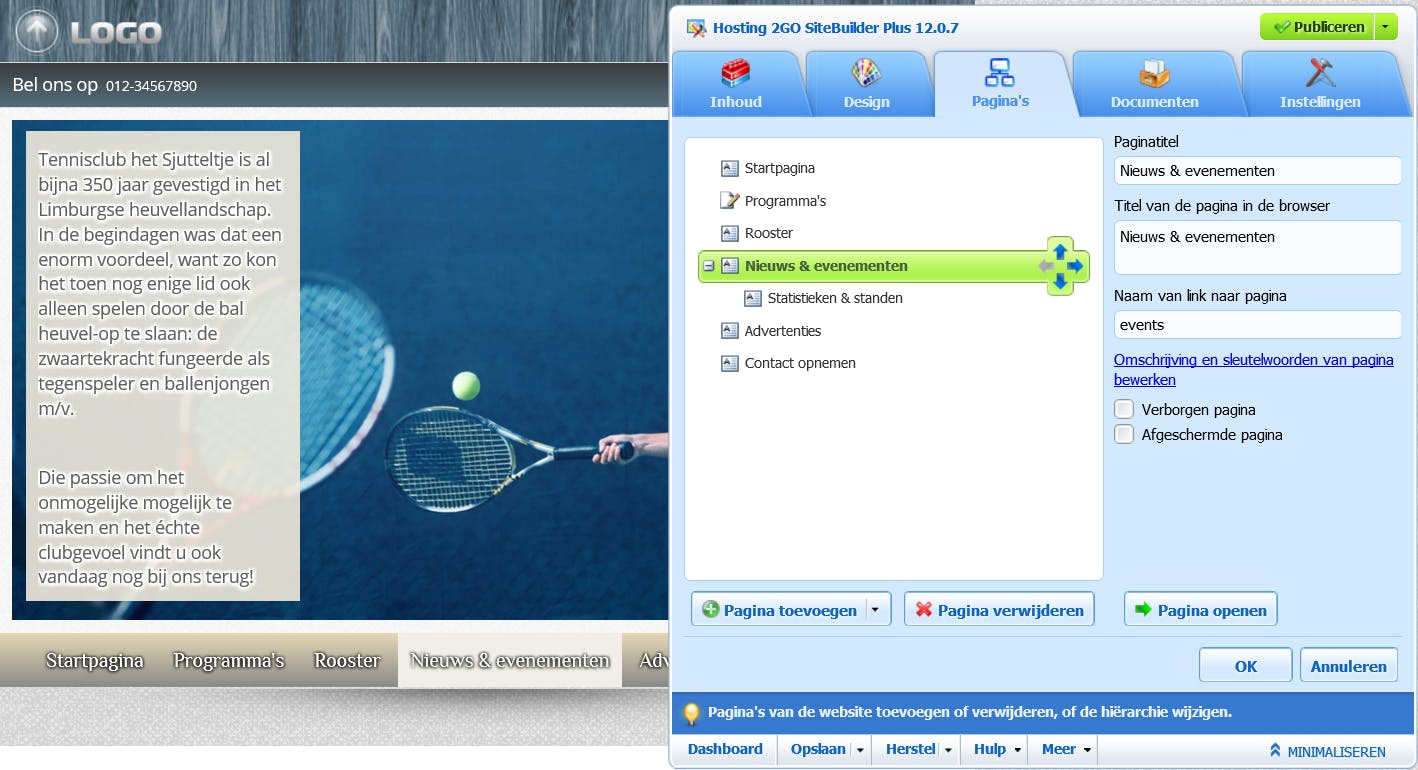Click the Pagina openen button
This screenshot has height=770, width=1418.
(x=1200, y=610)
